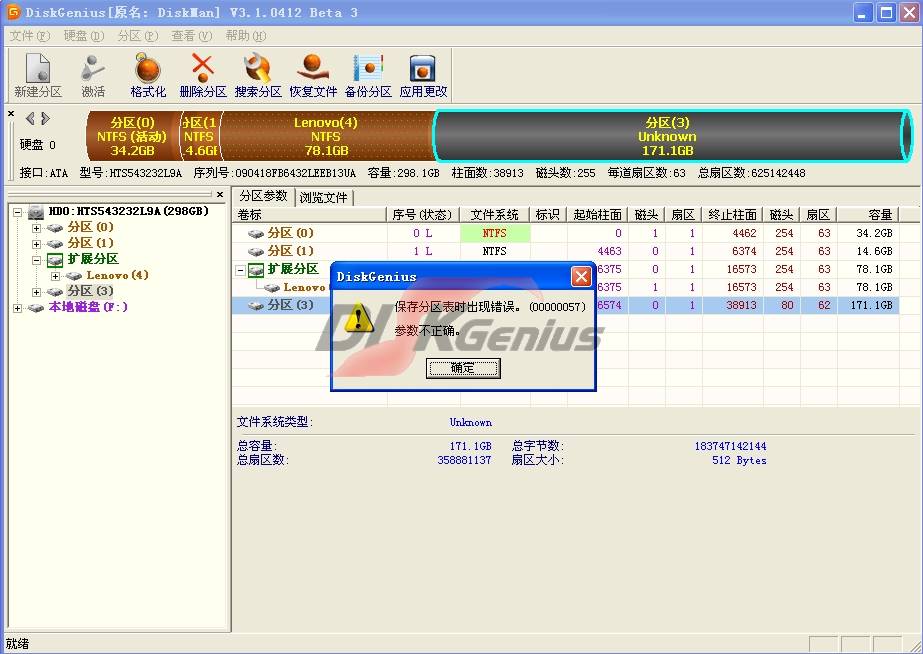Select 分区(3) in the left tree
This screenshot has width=923, height=654.
point(90,291)
